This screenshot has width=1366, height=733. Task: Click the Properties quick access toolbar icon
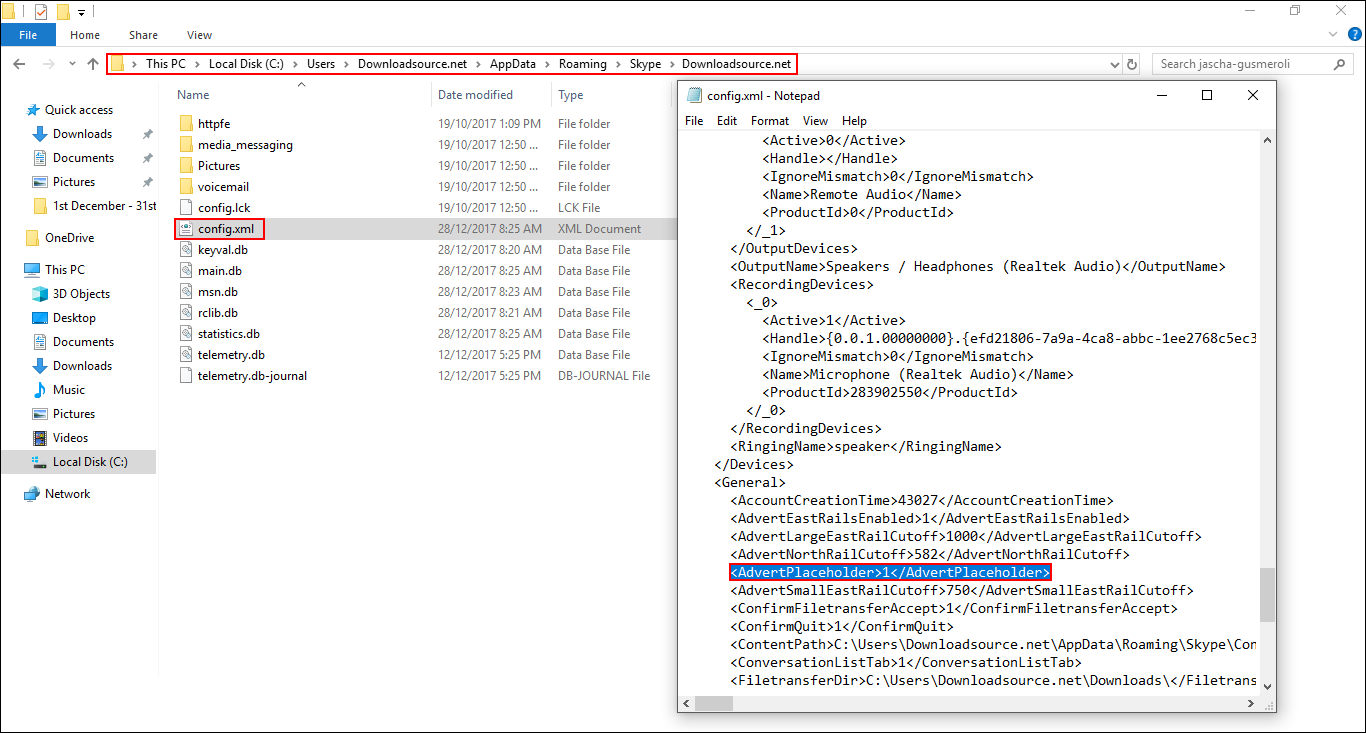click(x=41, y=12)
